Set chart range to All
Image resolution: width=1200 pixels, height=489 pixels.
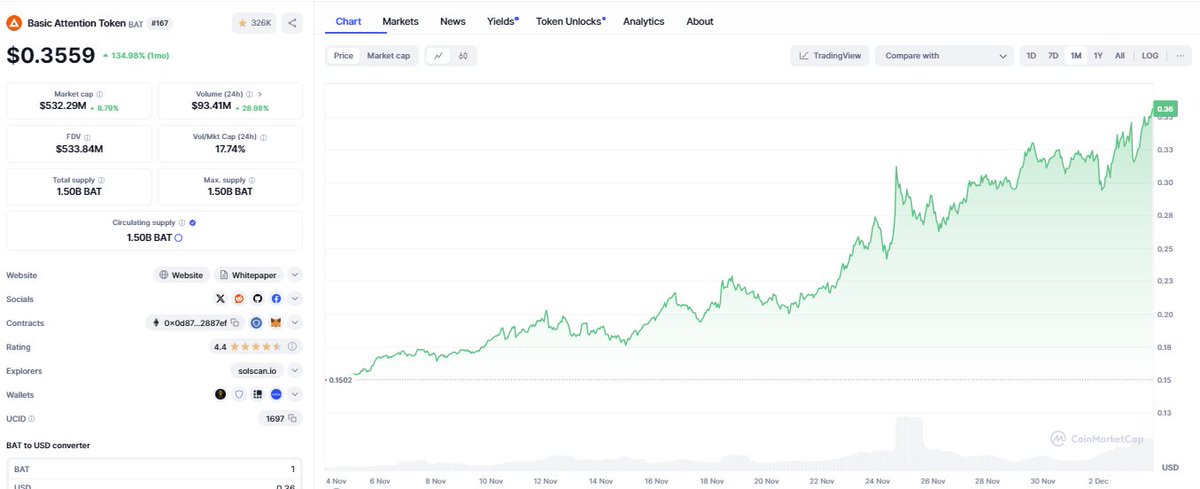[x=1120, y=56]
